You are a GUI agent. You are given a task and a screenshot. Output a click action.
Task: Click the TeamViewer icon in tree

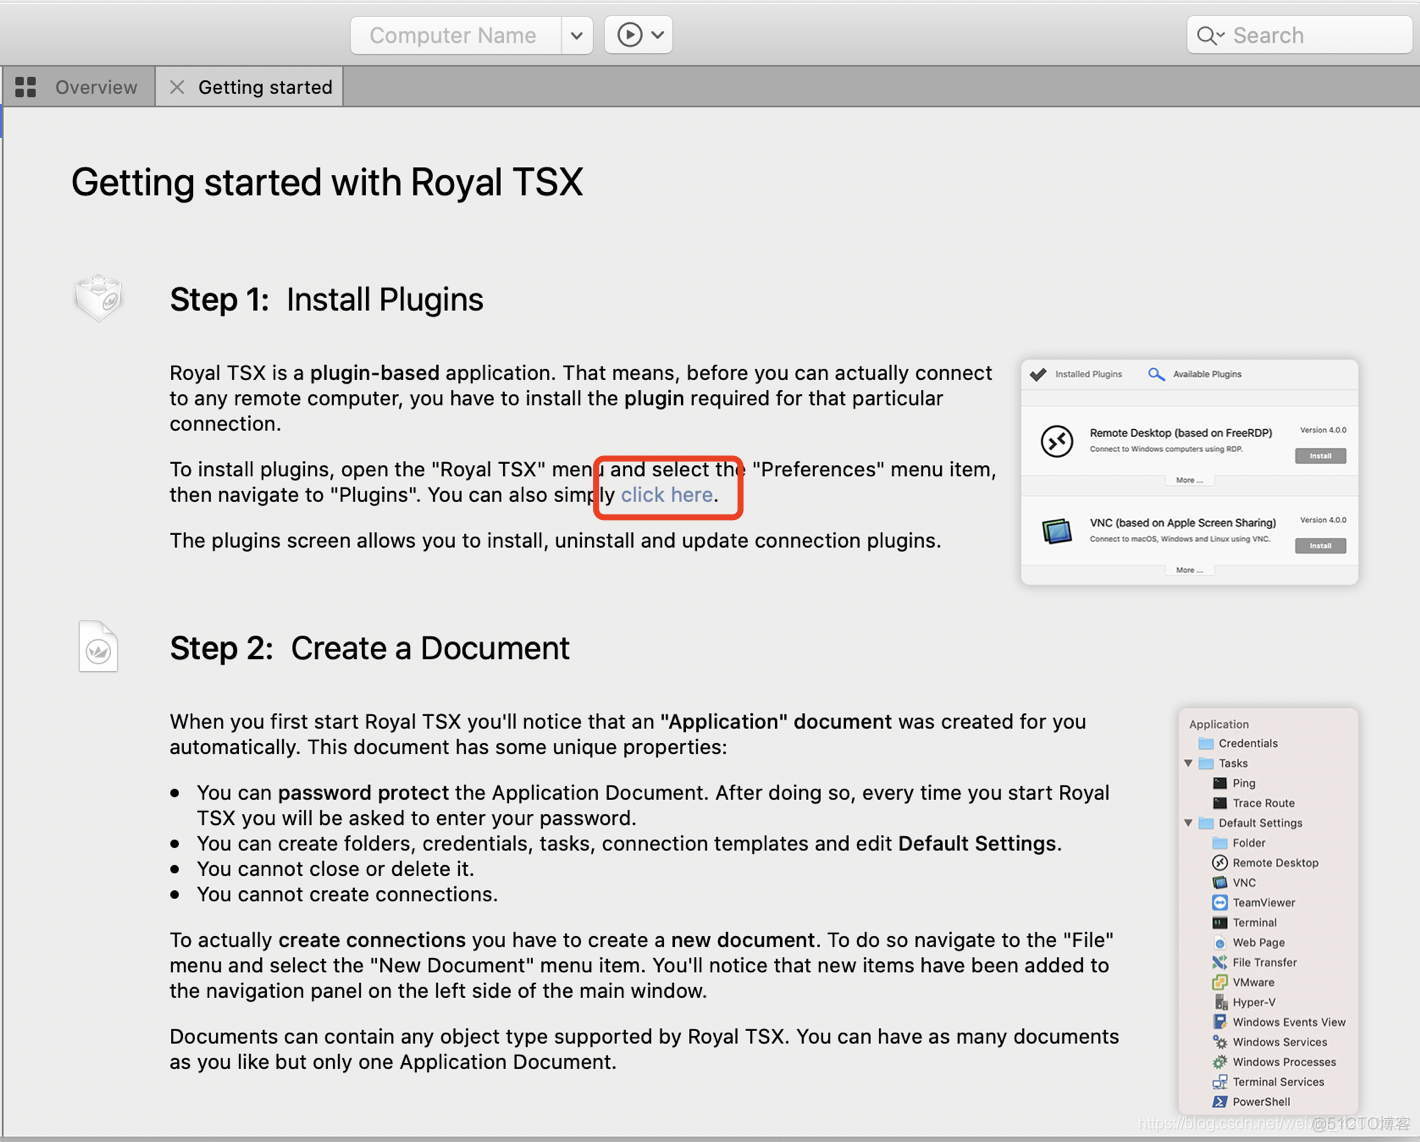point(1220,903)
